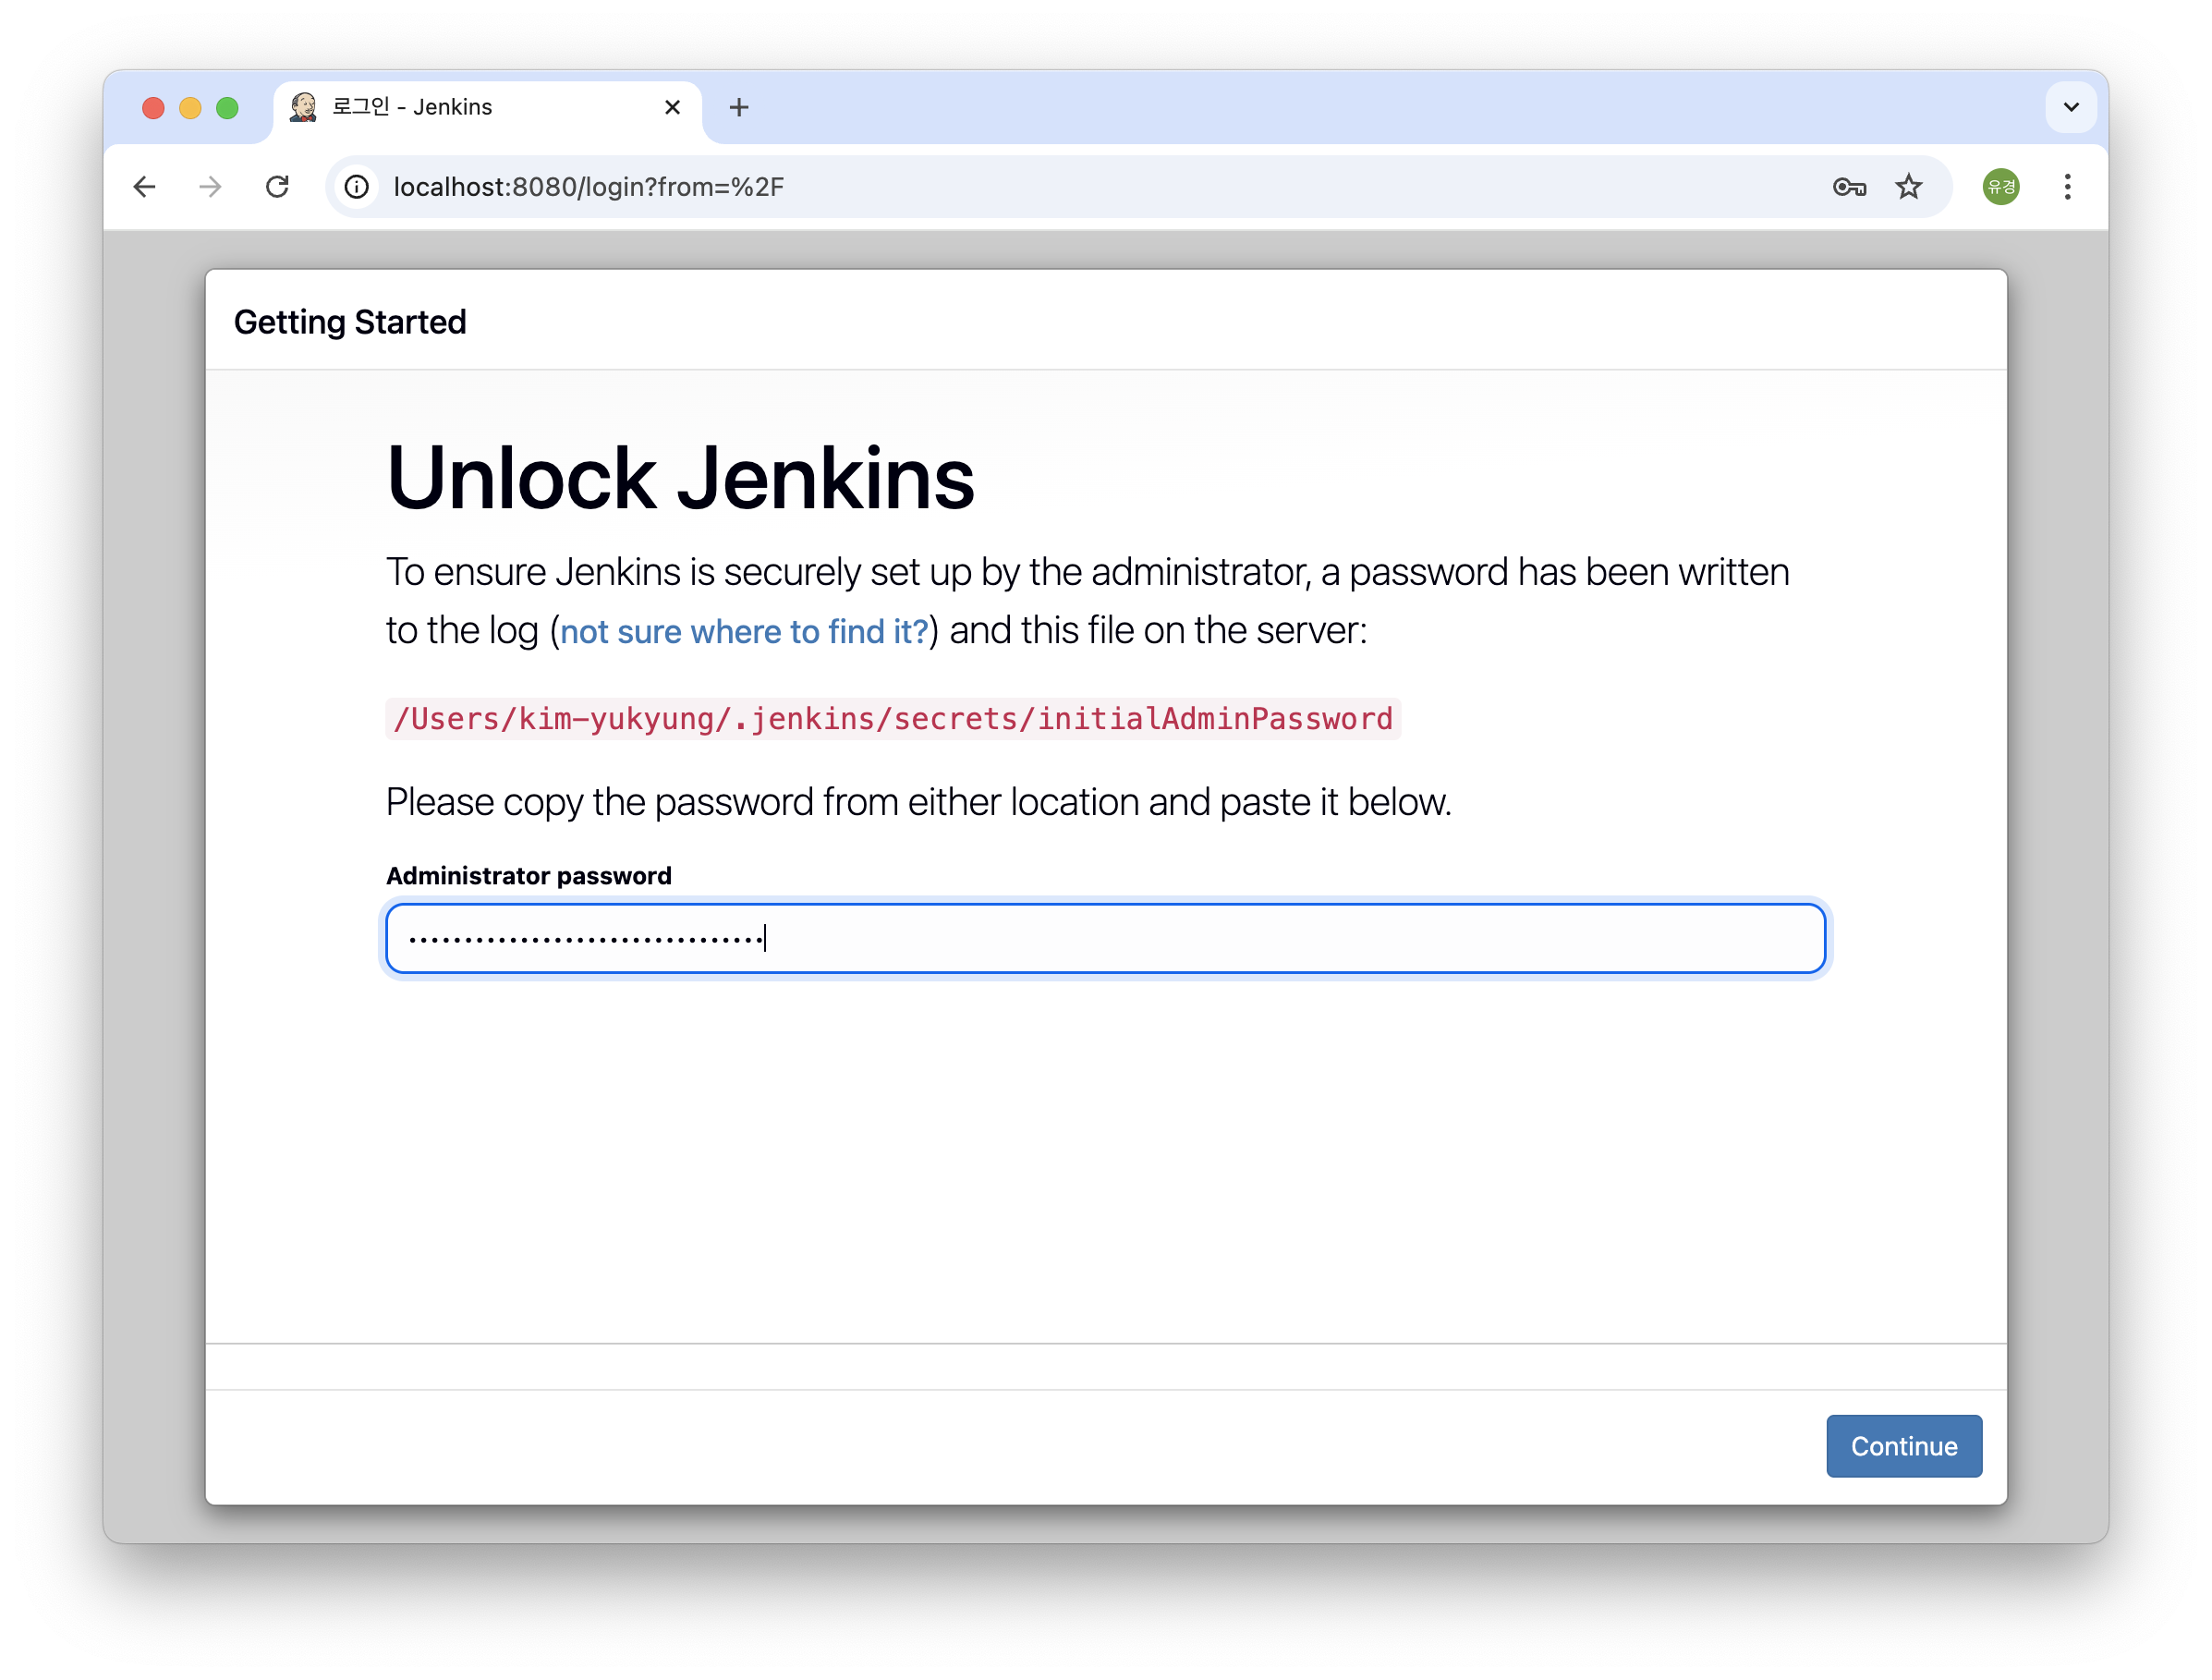Open 'not sure where to find it?' link
This screenshot has height=1680, width=2212.
(744, 632)
